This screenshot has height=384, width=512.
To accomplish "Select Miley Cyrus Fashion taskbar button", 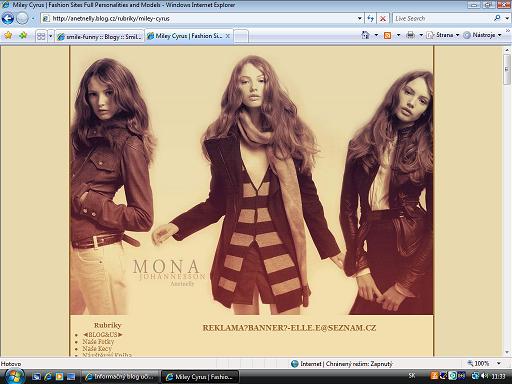I will [200, 377].
